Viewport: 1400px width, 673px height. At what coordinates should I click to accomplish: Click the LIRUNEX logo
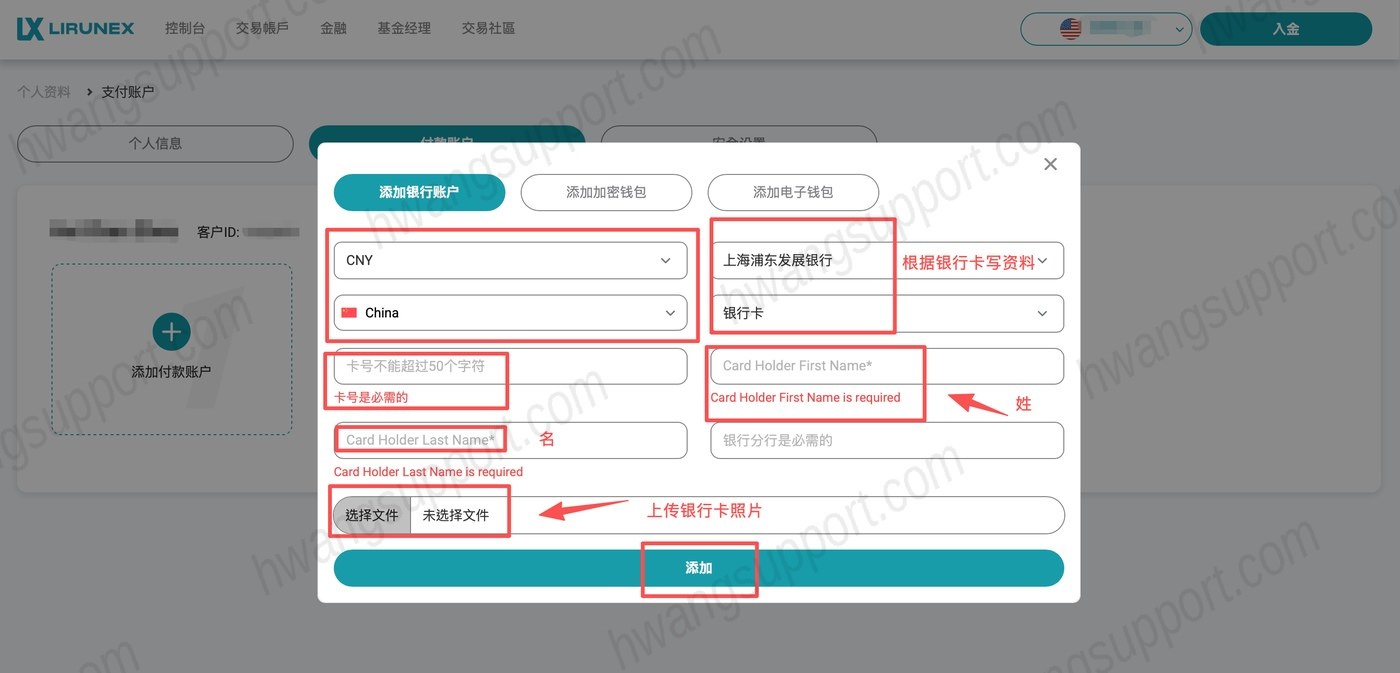(x=75, y=28)
